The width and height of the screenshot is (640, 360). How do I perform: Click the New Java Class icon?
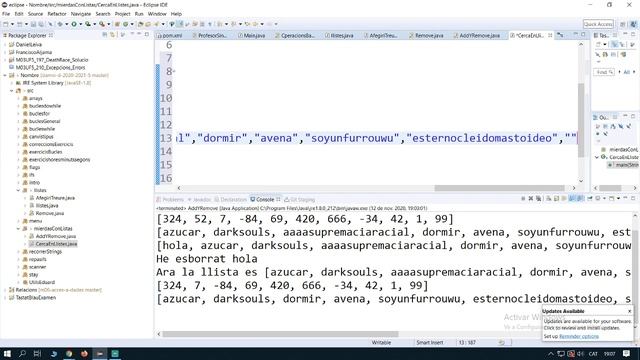[x=125, y=24]
